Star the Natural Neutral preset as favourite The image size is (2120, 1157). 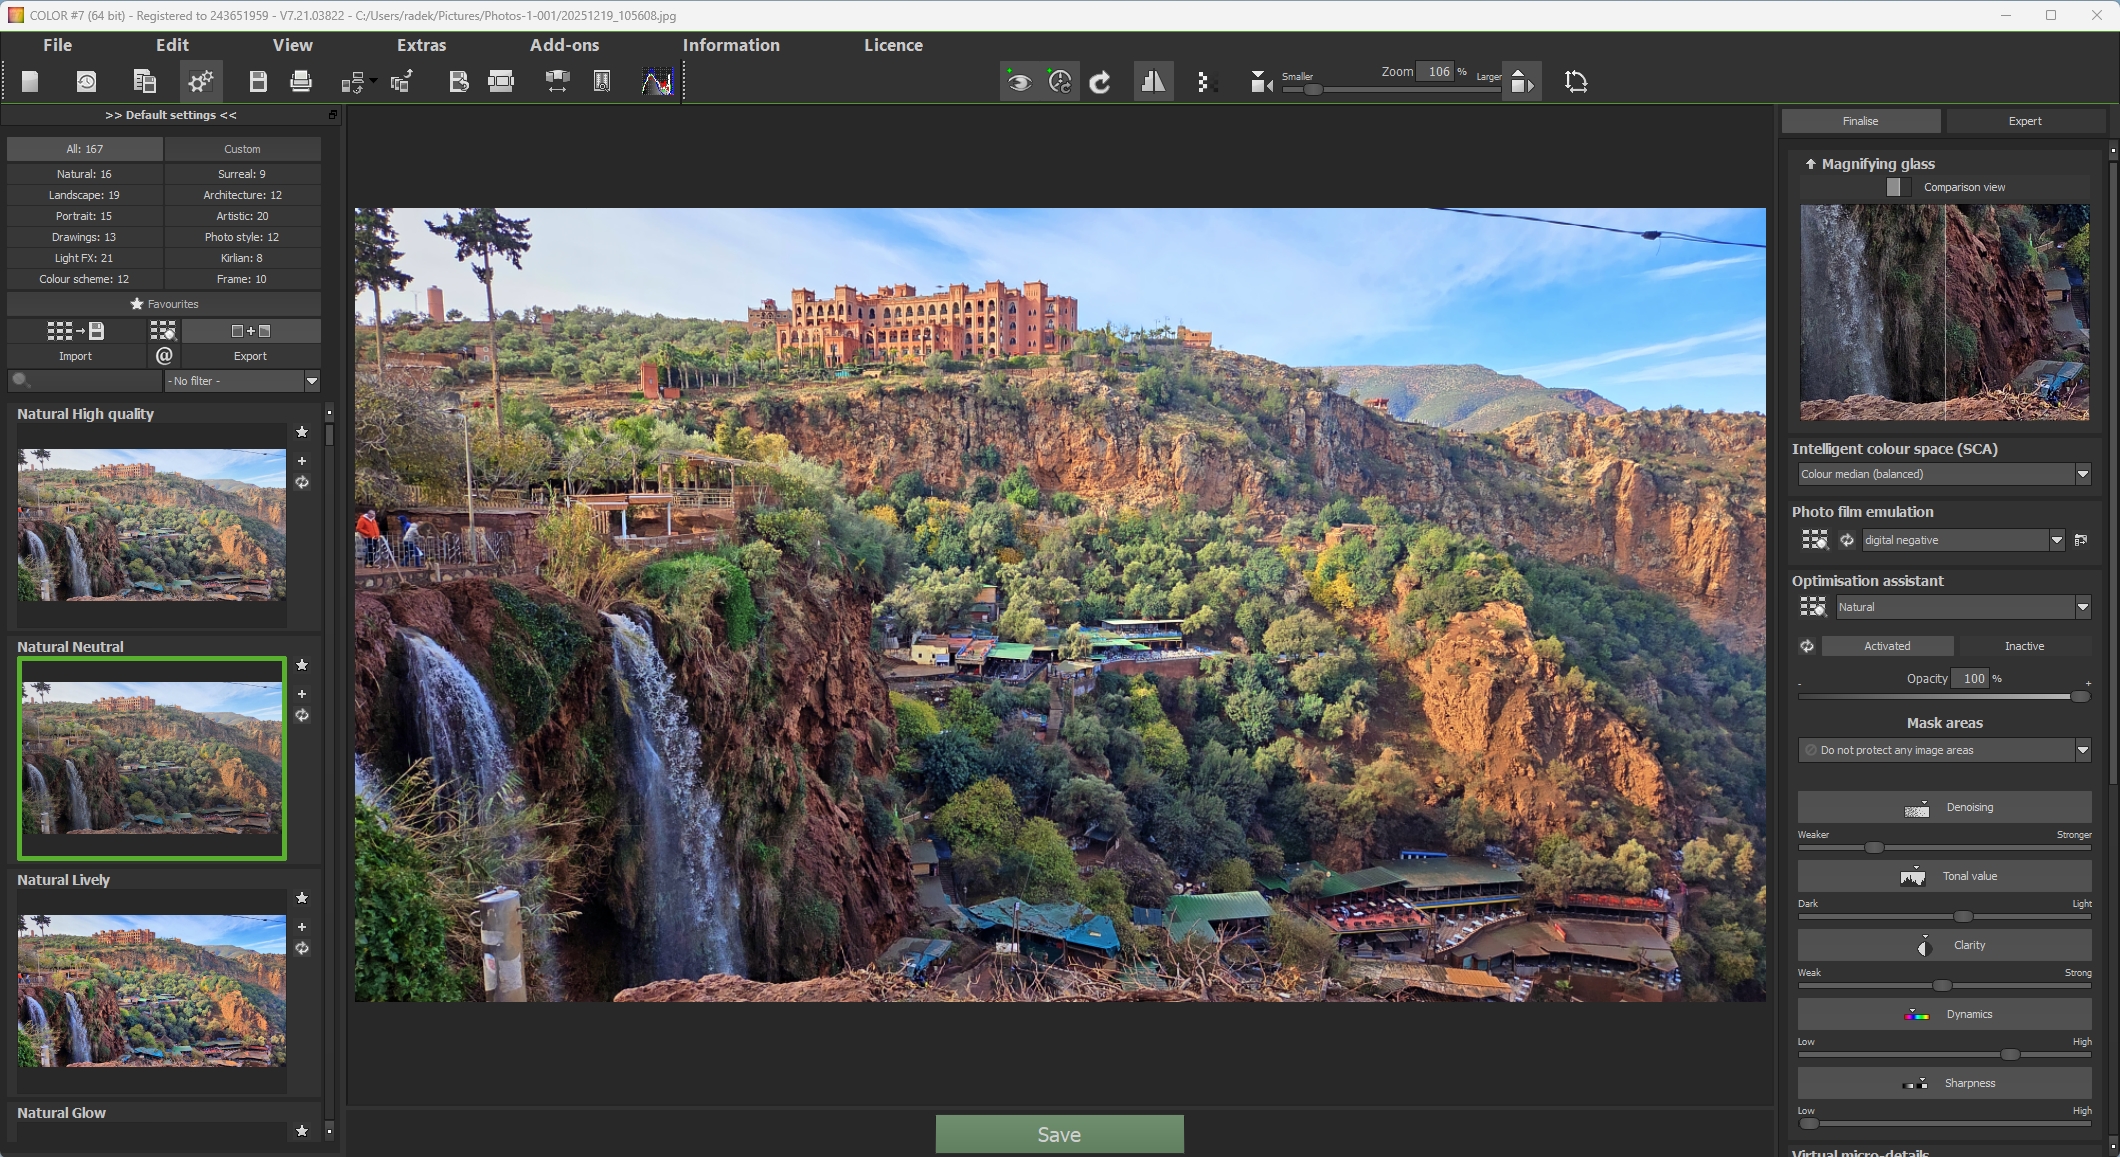point(302,665)
